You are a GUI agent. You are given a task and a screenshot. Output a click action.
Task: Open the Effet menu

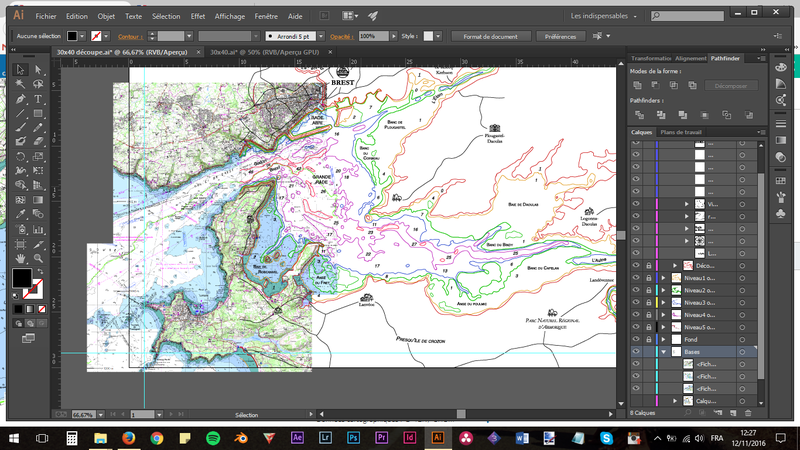pos(198,16)
